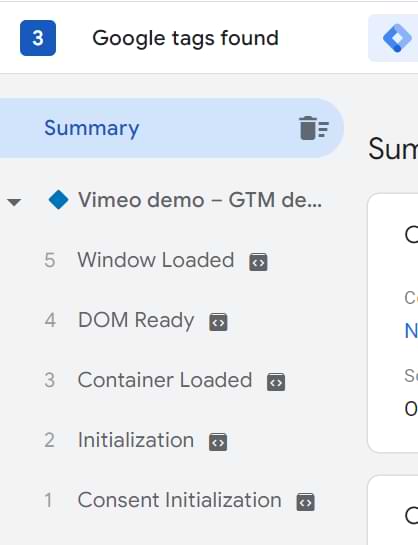
Task: Click event number 5 in the list
Action: [x=50, y=260]
